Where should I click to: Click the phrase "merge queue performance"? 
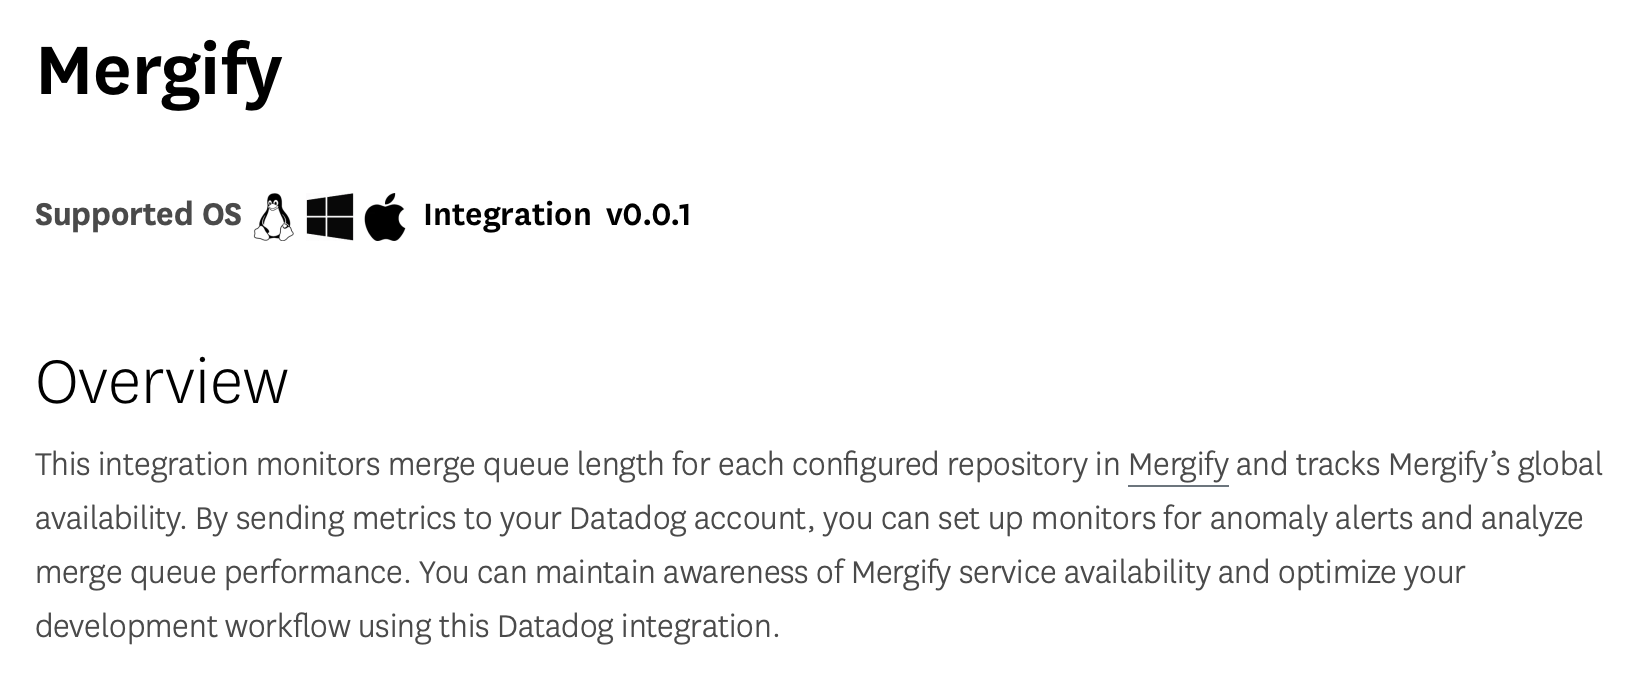tap(223, 573)
